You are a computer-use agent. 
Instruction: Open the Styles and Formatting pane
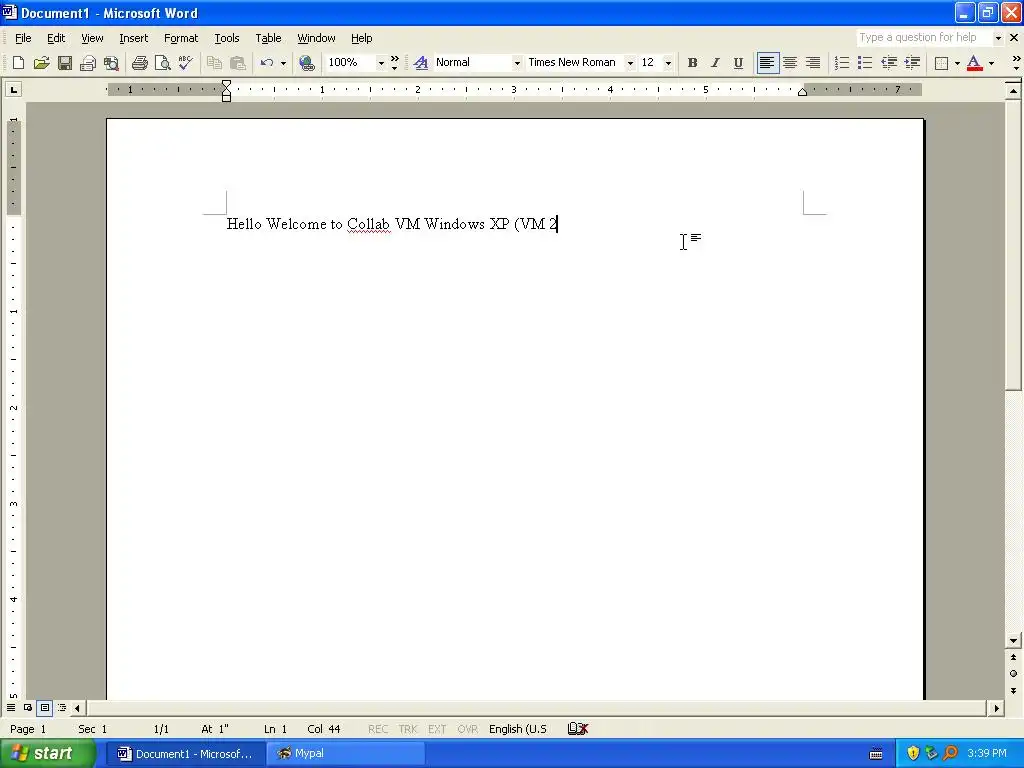tap(421, 63)
